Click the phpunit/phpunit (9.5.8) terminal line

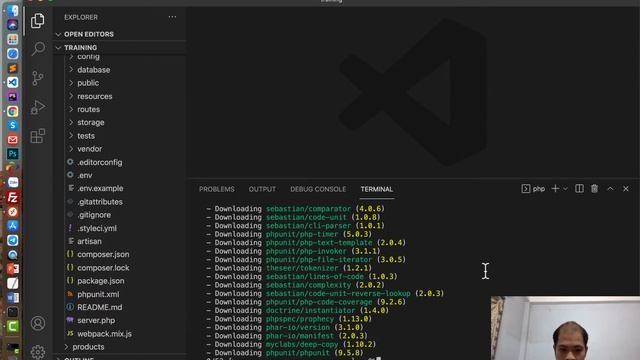pos(284,353)
